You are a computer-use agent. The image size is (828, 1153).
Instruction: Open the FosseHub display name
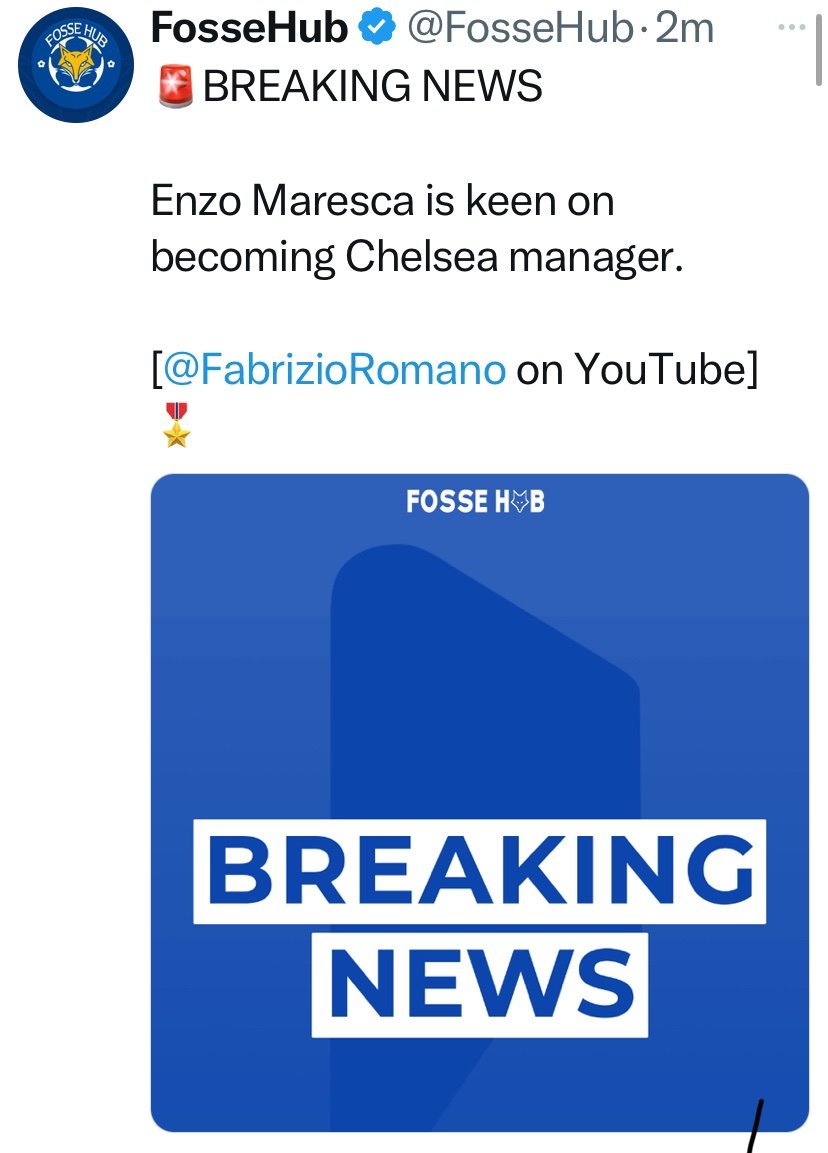point(249,28)
